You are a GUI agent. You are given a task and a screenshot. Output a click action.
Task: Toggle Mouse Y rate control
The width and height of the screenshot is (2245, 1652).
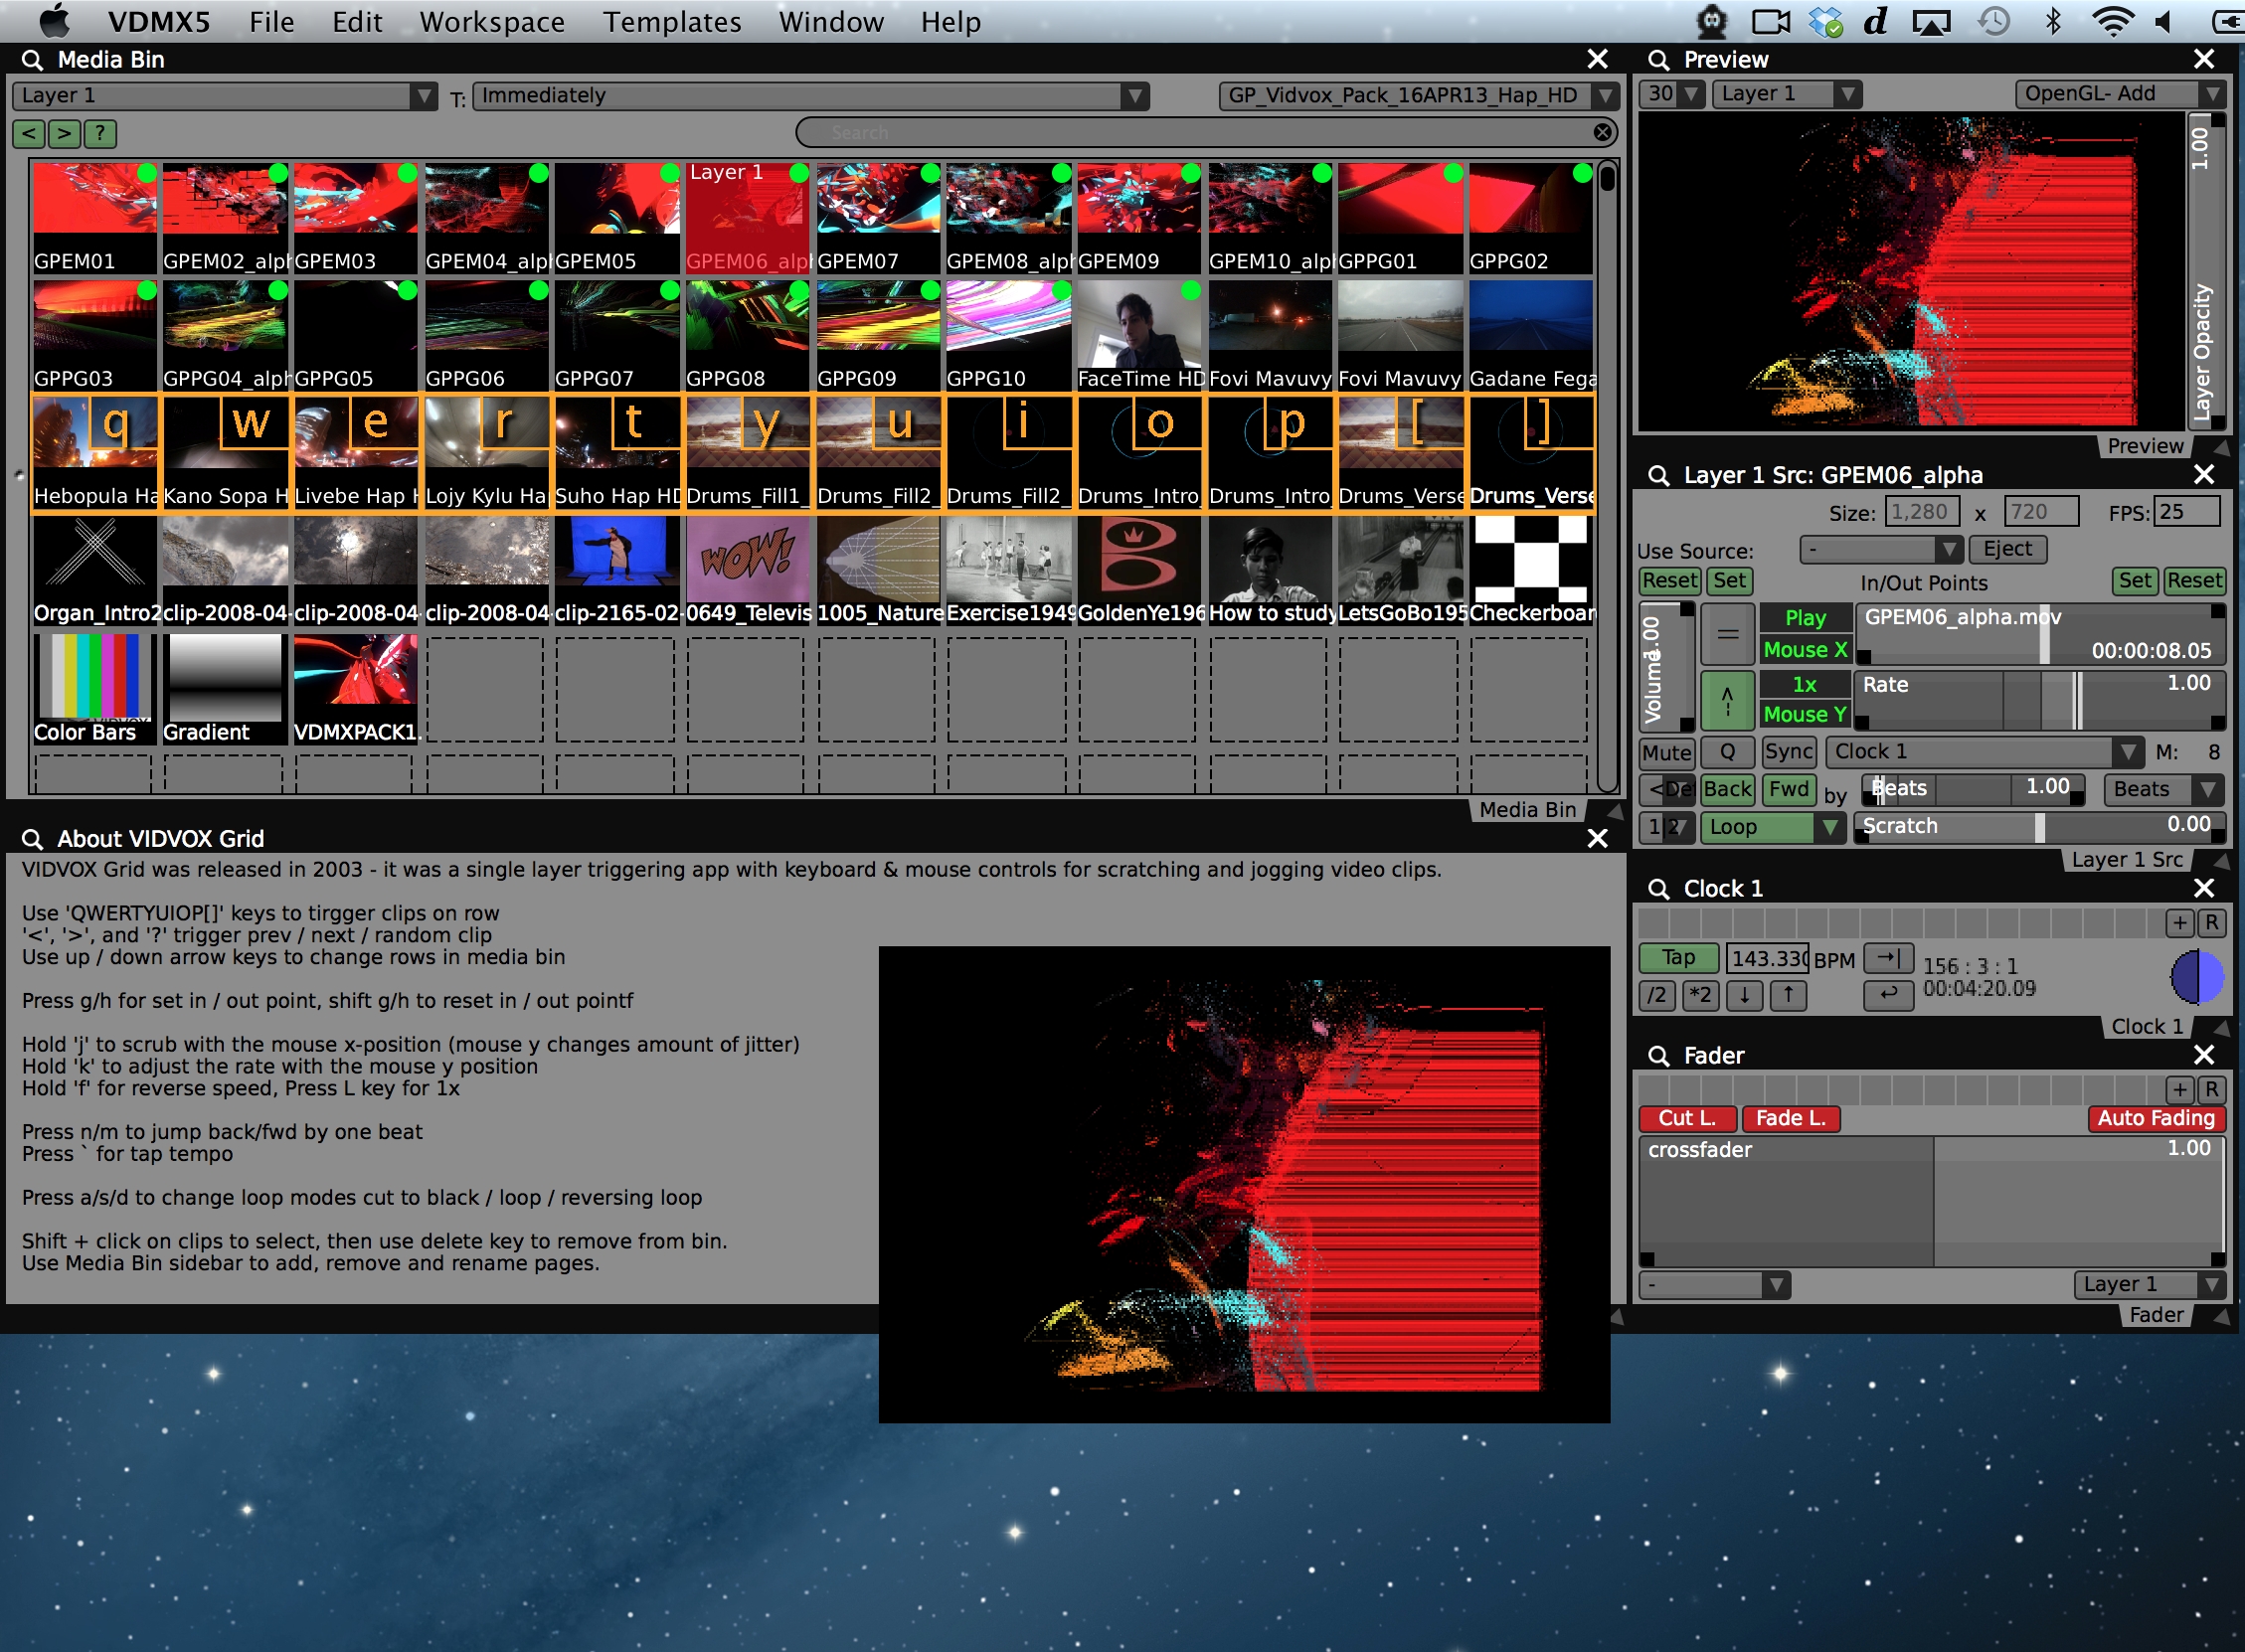click(1805, 715)
